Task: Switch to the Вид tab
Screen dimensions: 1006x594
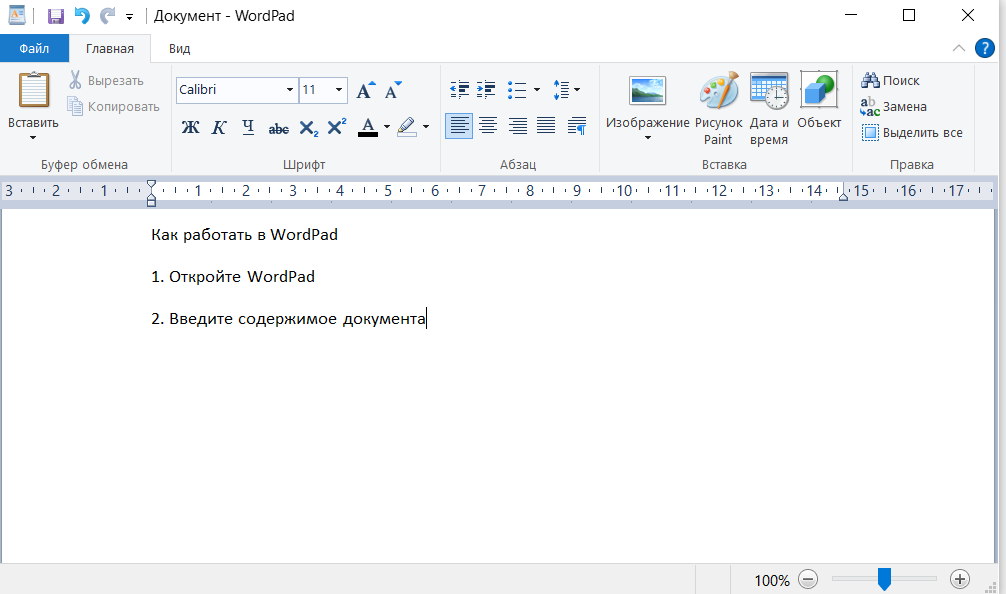Action: (x=180, y=48)
